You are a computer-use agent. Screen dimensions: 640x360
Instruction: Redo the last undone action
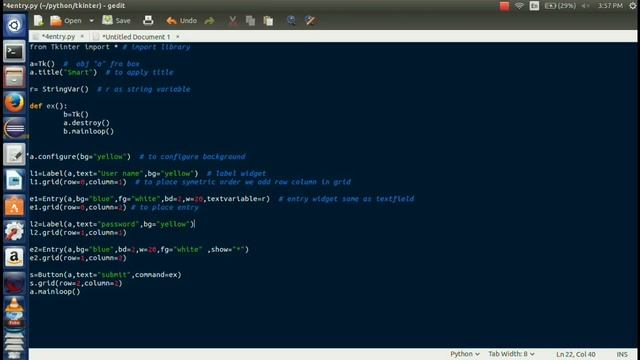(209, 20)
